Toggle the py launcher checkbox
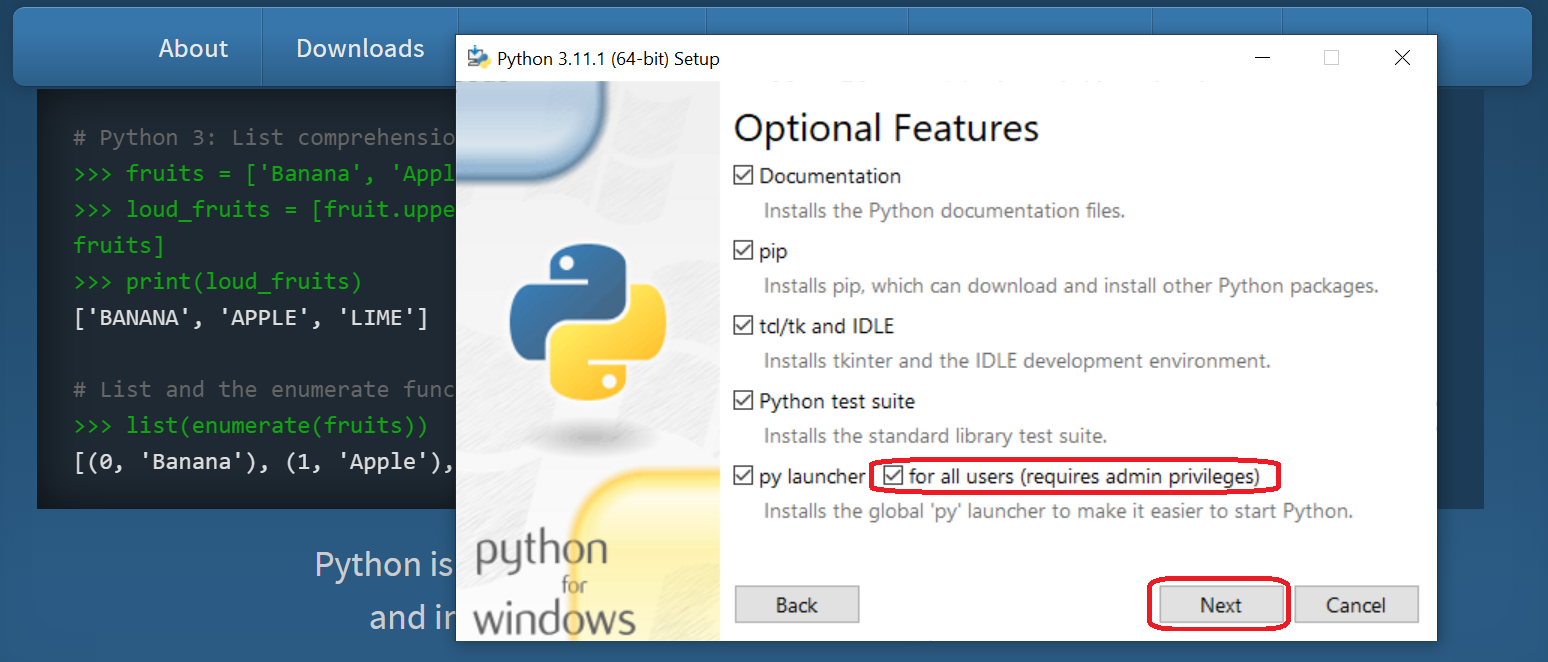Viewport: 1548px width, 662px height. pos(743,475)
